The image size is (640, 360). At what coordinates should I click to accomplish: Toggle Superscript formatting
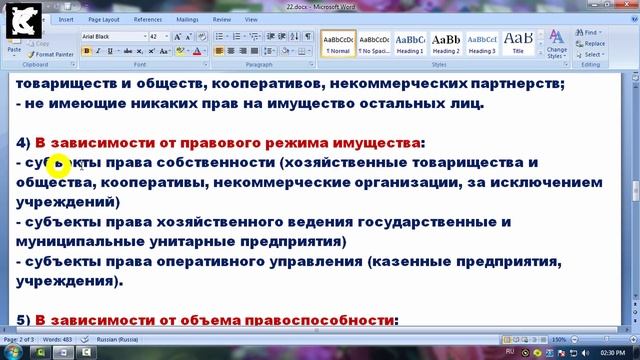click(151, 51)
